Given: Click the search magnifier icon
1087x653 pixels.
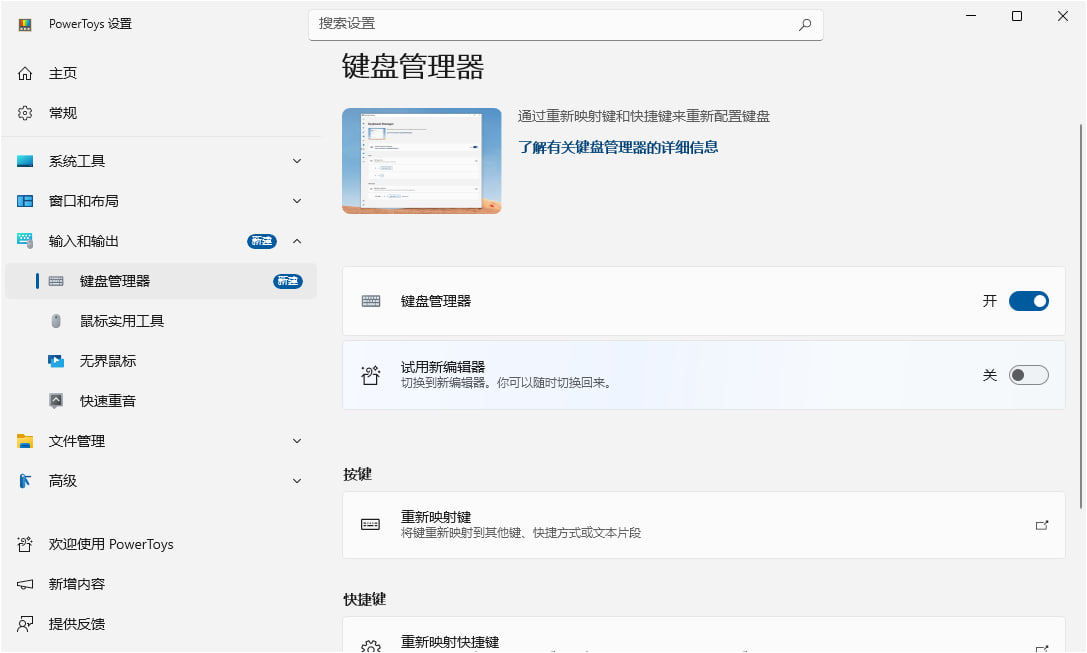Looking at the screenshot, I should tap(805, 24).
